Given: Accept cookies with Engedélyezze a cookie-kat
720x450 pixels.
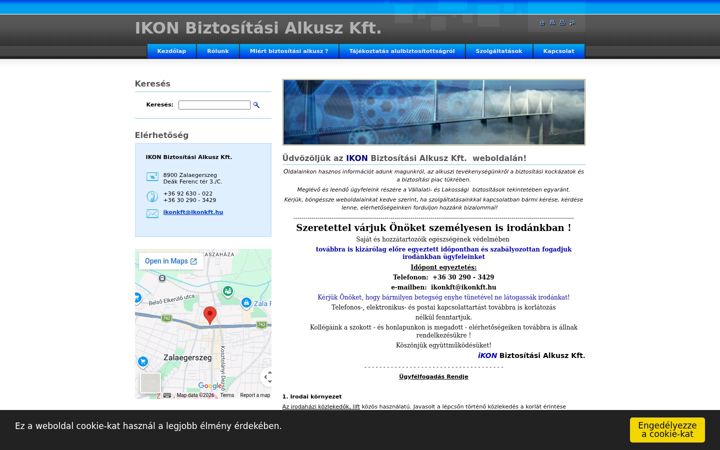Looking at the screenshot, I should click(x=667, y=430).
